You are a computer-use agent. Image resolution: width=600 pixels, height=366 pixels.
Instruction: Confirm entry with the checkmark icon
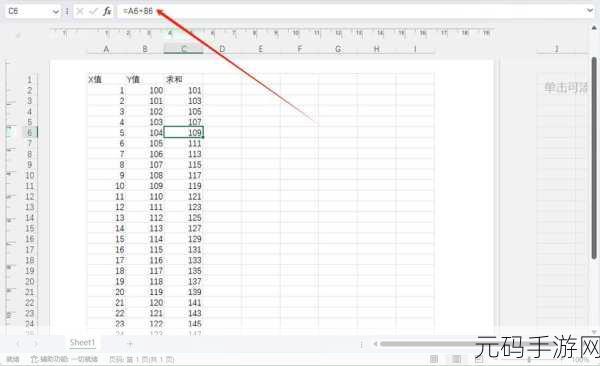point(93,11)
